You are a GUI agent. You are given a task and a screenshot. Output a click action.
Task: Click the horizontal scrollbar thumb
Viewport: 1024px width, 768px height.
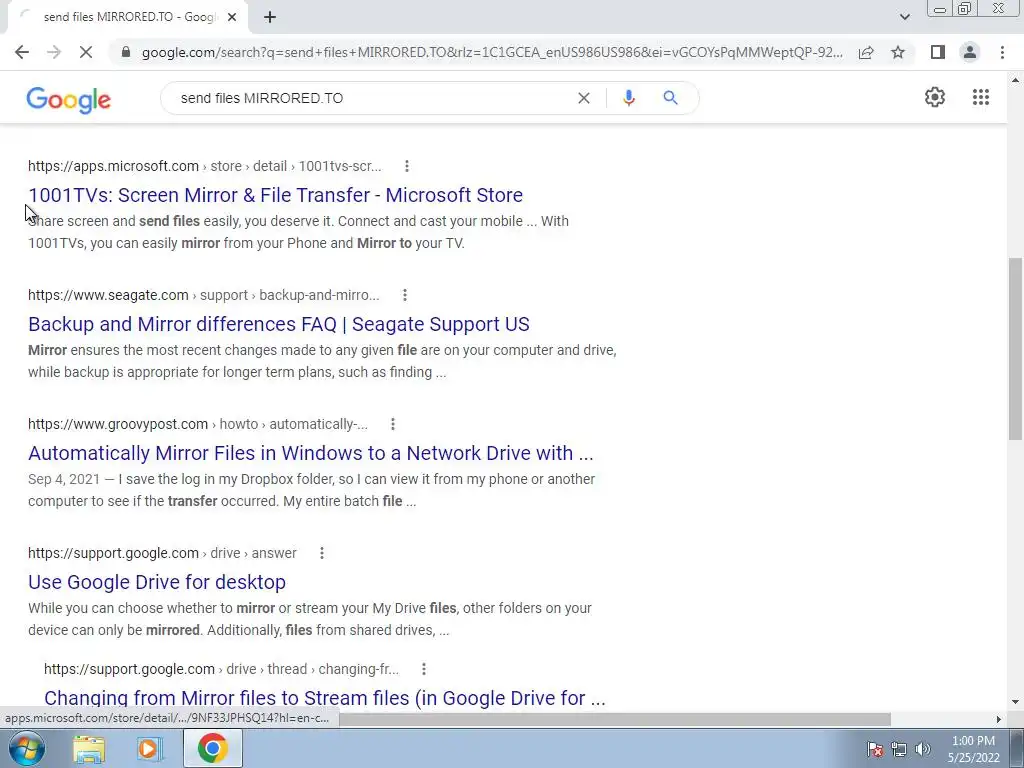click(x=614, y=719)
